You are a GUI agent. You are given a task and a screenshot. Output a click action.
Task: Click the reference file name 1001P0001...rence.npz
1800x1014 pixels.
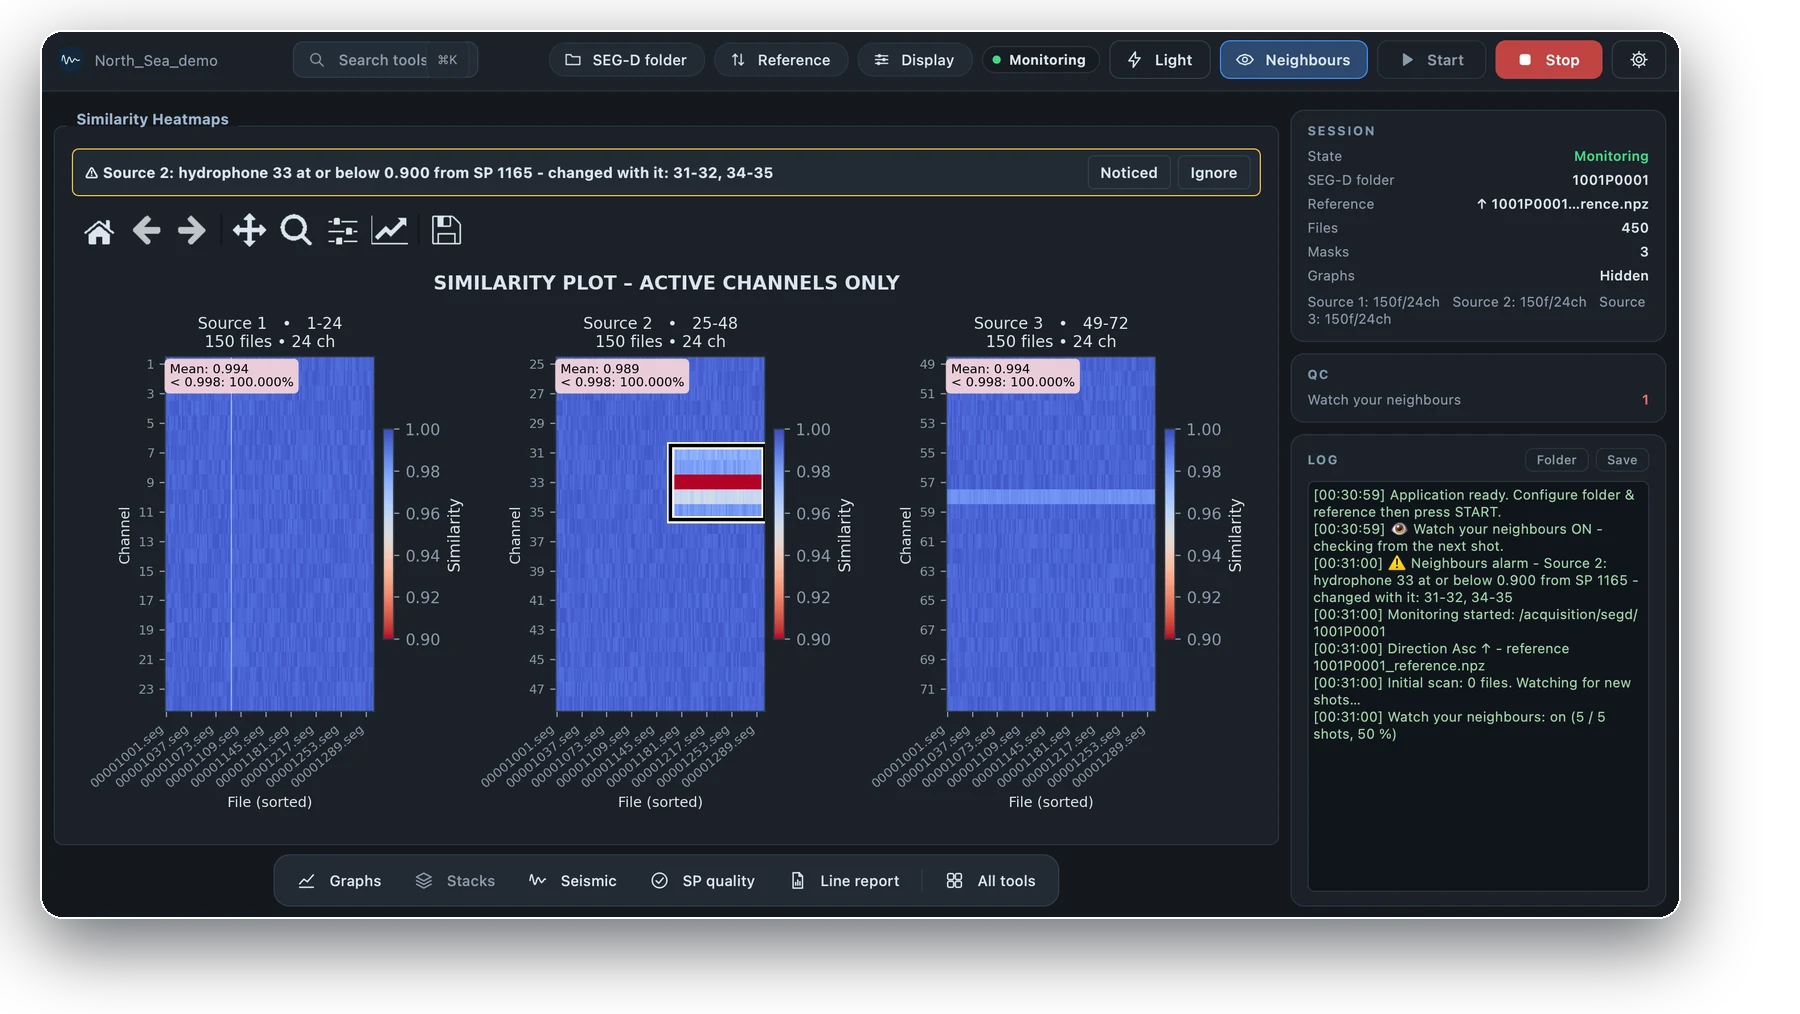(1562, 204)
